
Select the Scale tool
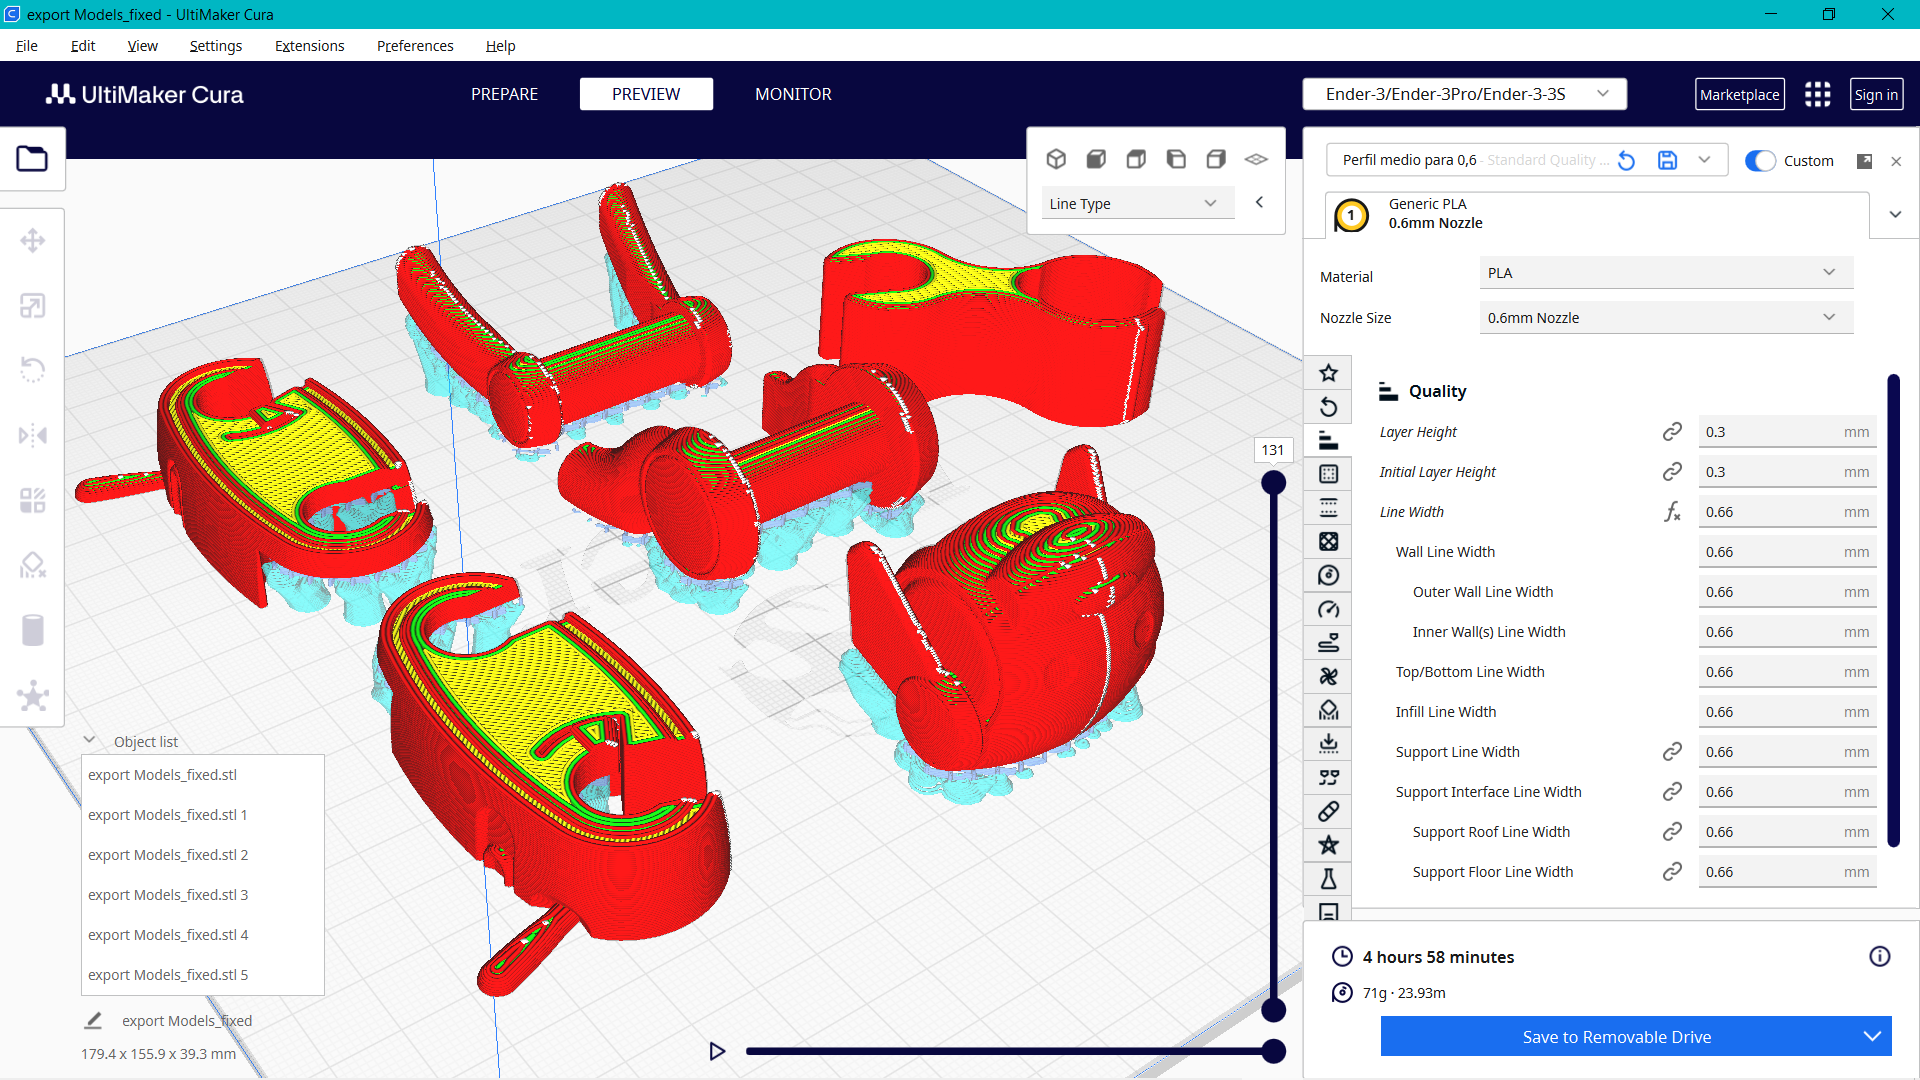[x=33, y=305]
